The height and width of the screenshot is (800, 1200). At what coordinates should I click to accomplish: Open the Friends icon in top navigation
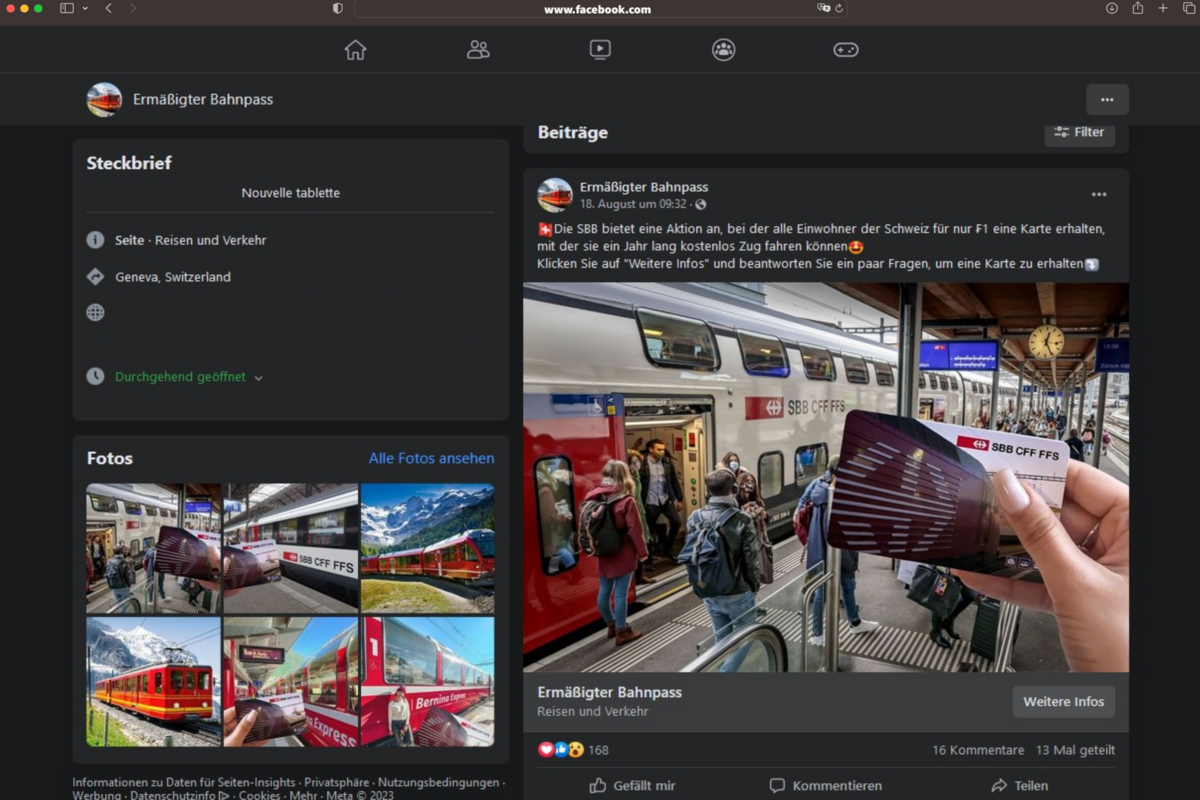click(478, 50)
